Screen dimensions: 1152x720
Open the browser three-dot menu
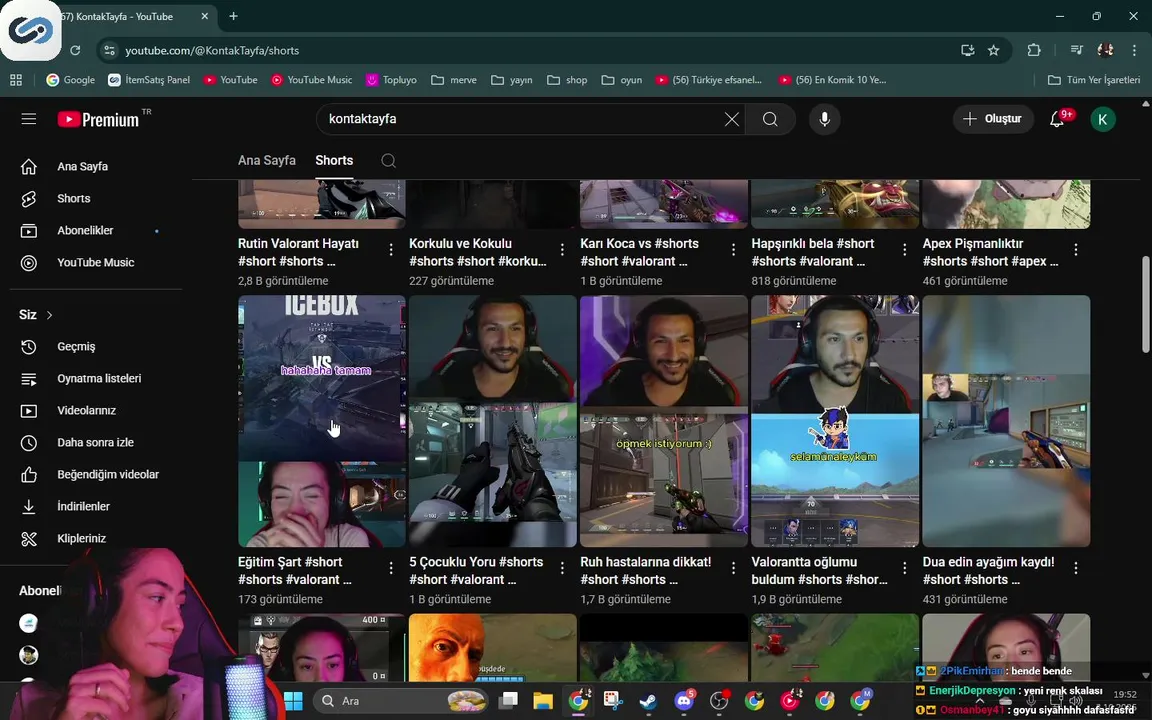pyautogui.click(x=1134, y=51)
